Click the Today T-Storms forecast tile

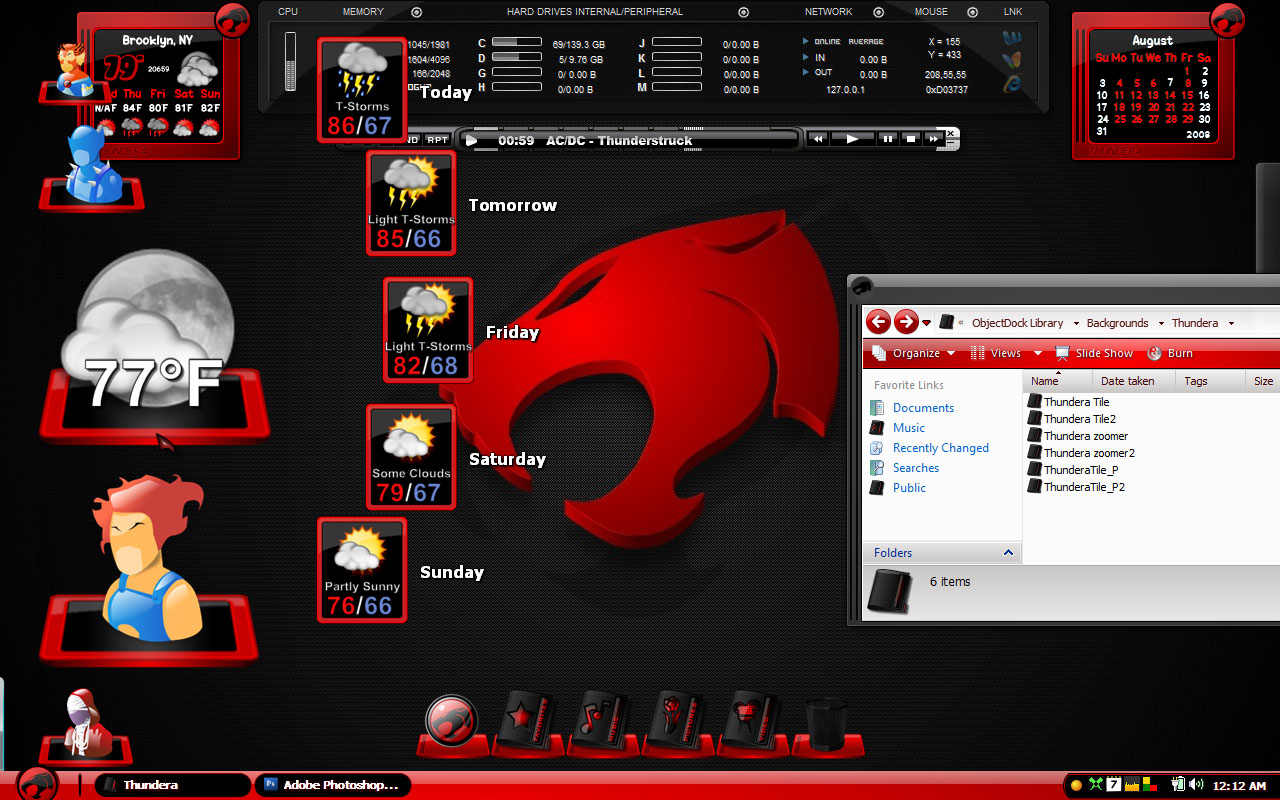tap(362, 89)
